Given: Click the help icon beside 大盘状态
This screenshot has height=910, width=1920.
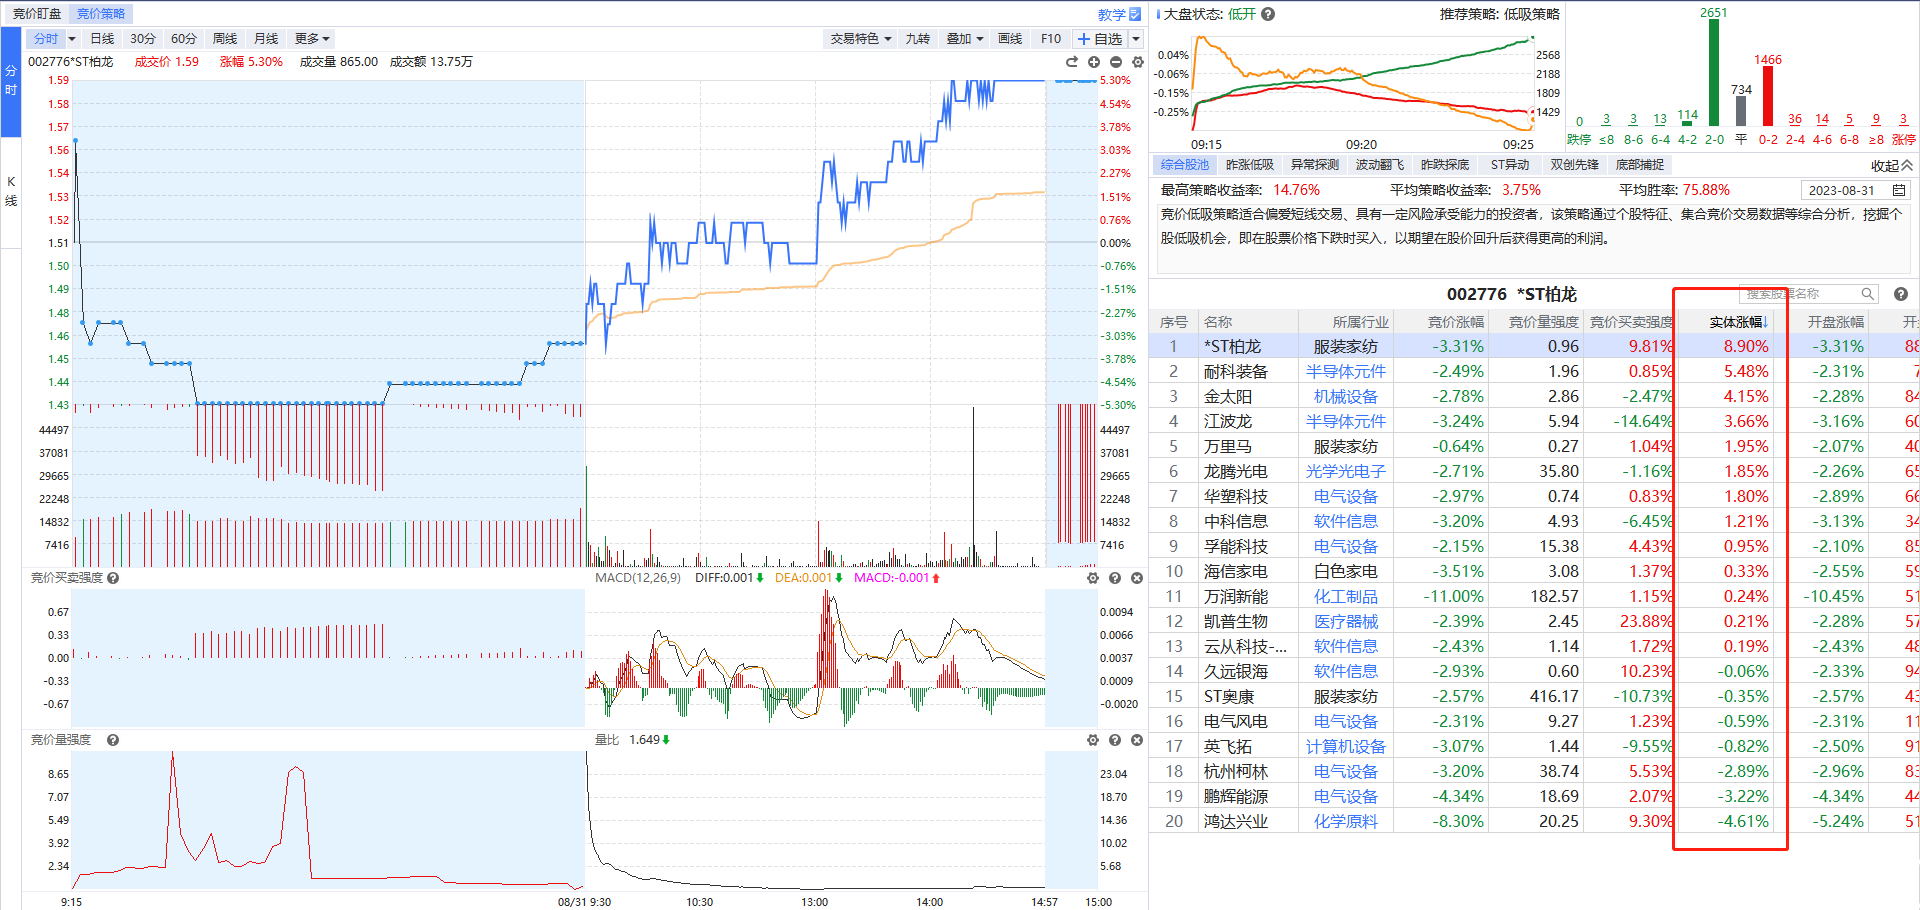Looking at the screenshot, I should point(1268,14).
